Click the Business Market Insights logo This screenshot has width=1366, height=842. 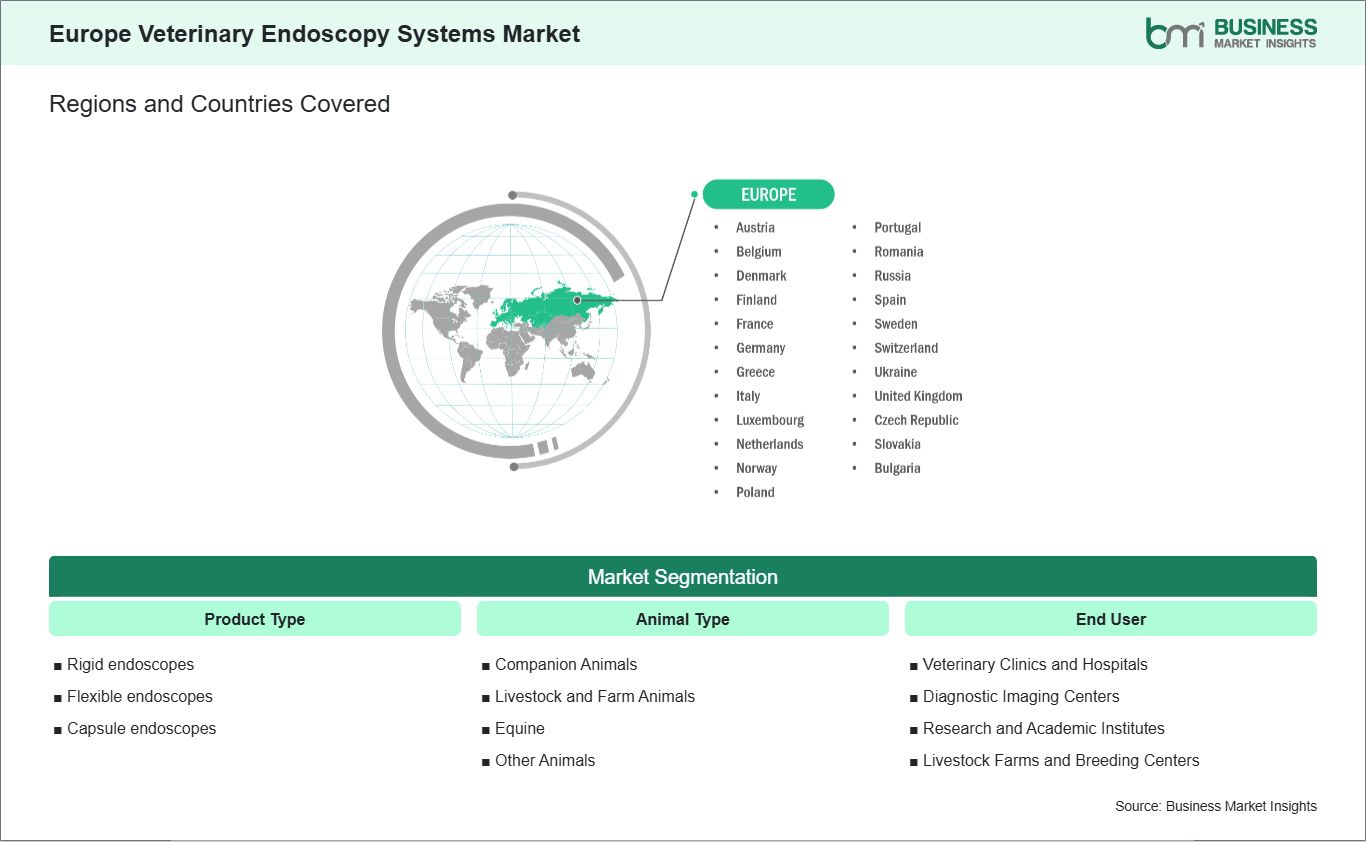click(1231, 33)
